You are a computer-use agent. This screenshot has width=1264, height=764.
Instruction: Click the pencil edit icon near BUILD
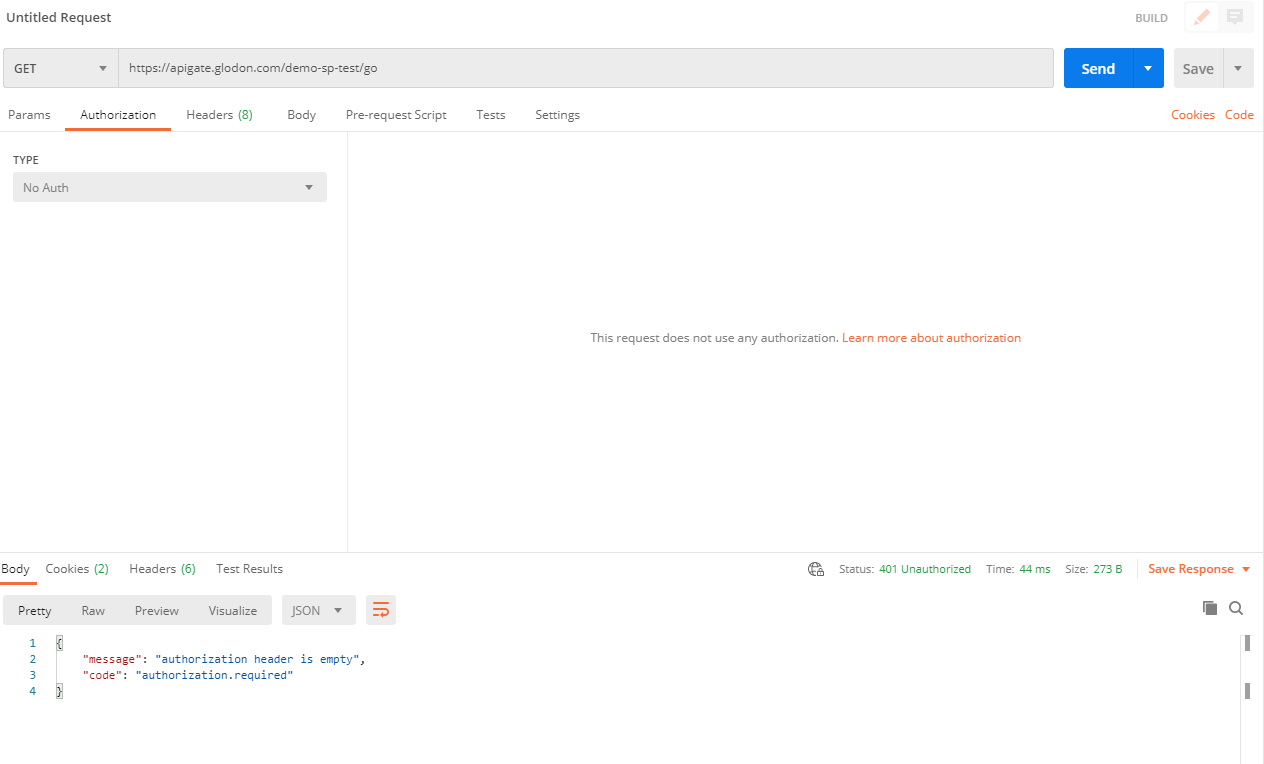point(1201,17)
